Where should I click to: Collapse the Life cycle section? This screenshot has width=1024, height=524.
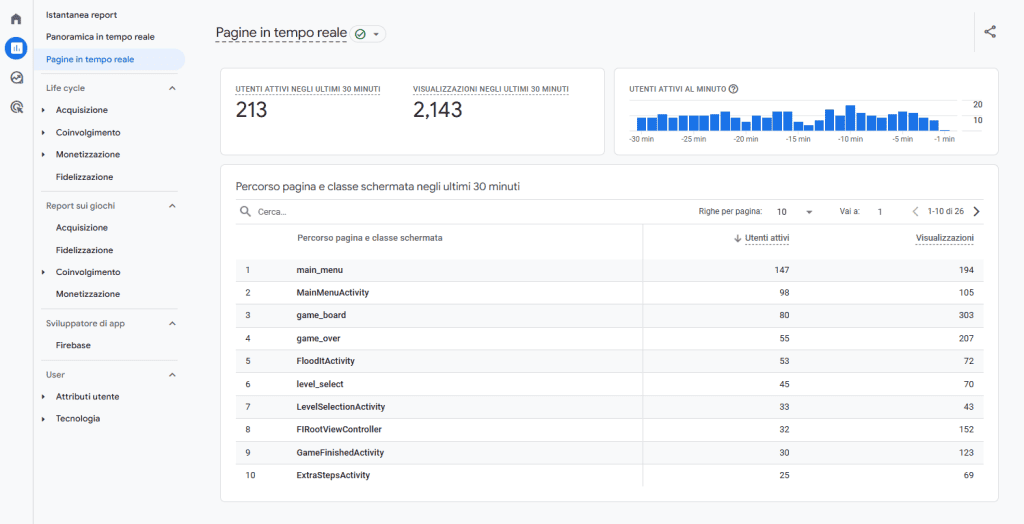tap(172, 88)
